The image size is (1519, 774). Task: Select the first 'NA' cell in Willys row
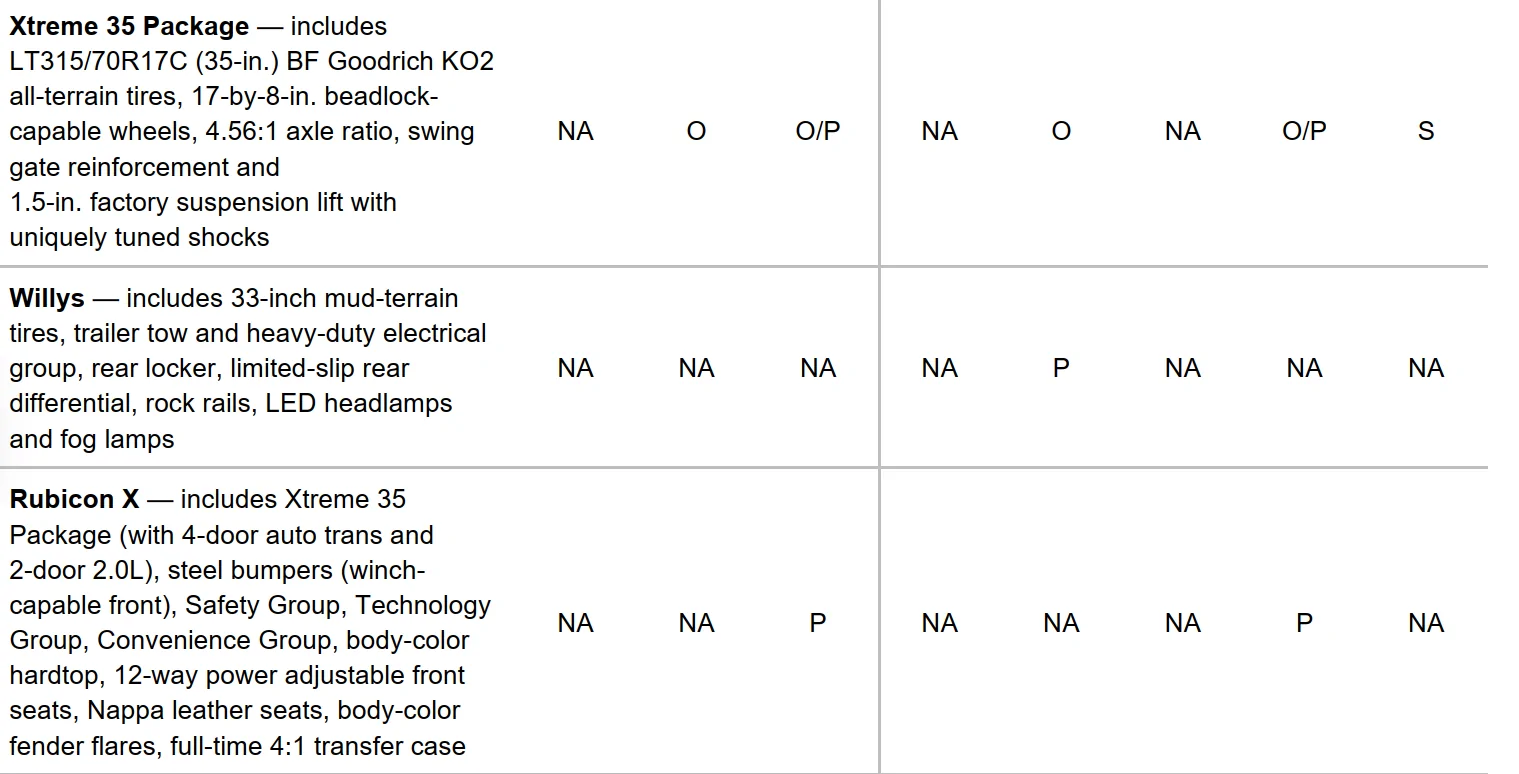(575, 368)
